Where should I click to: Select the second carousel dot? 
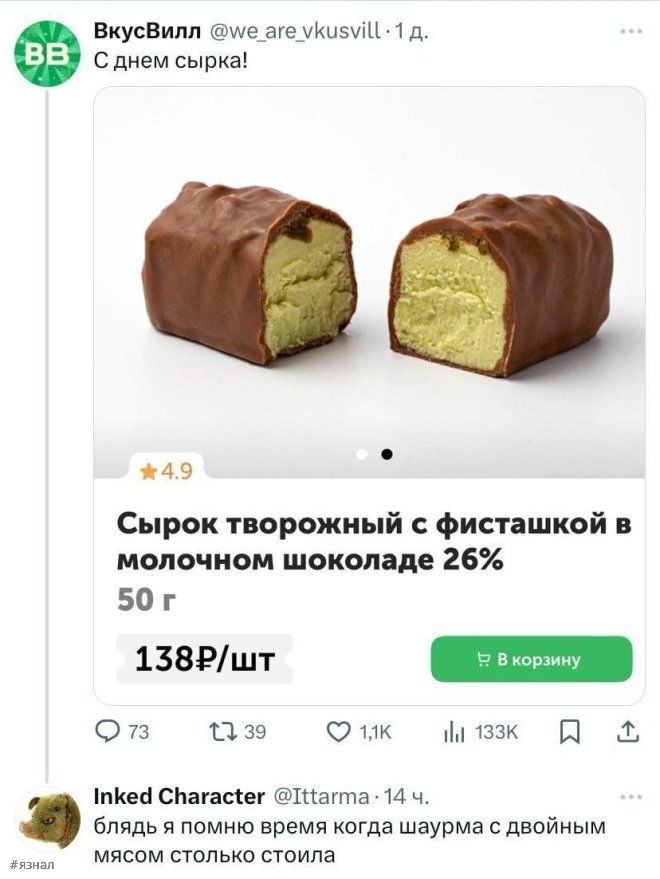[386, 453]
